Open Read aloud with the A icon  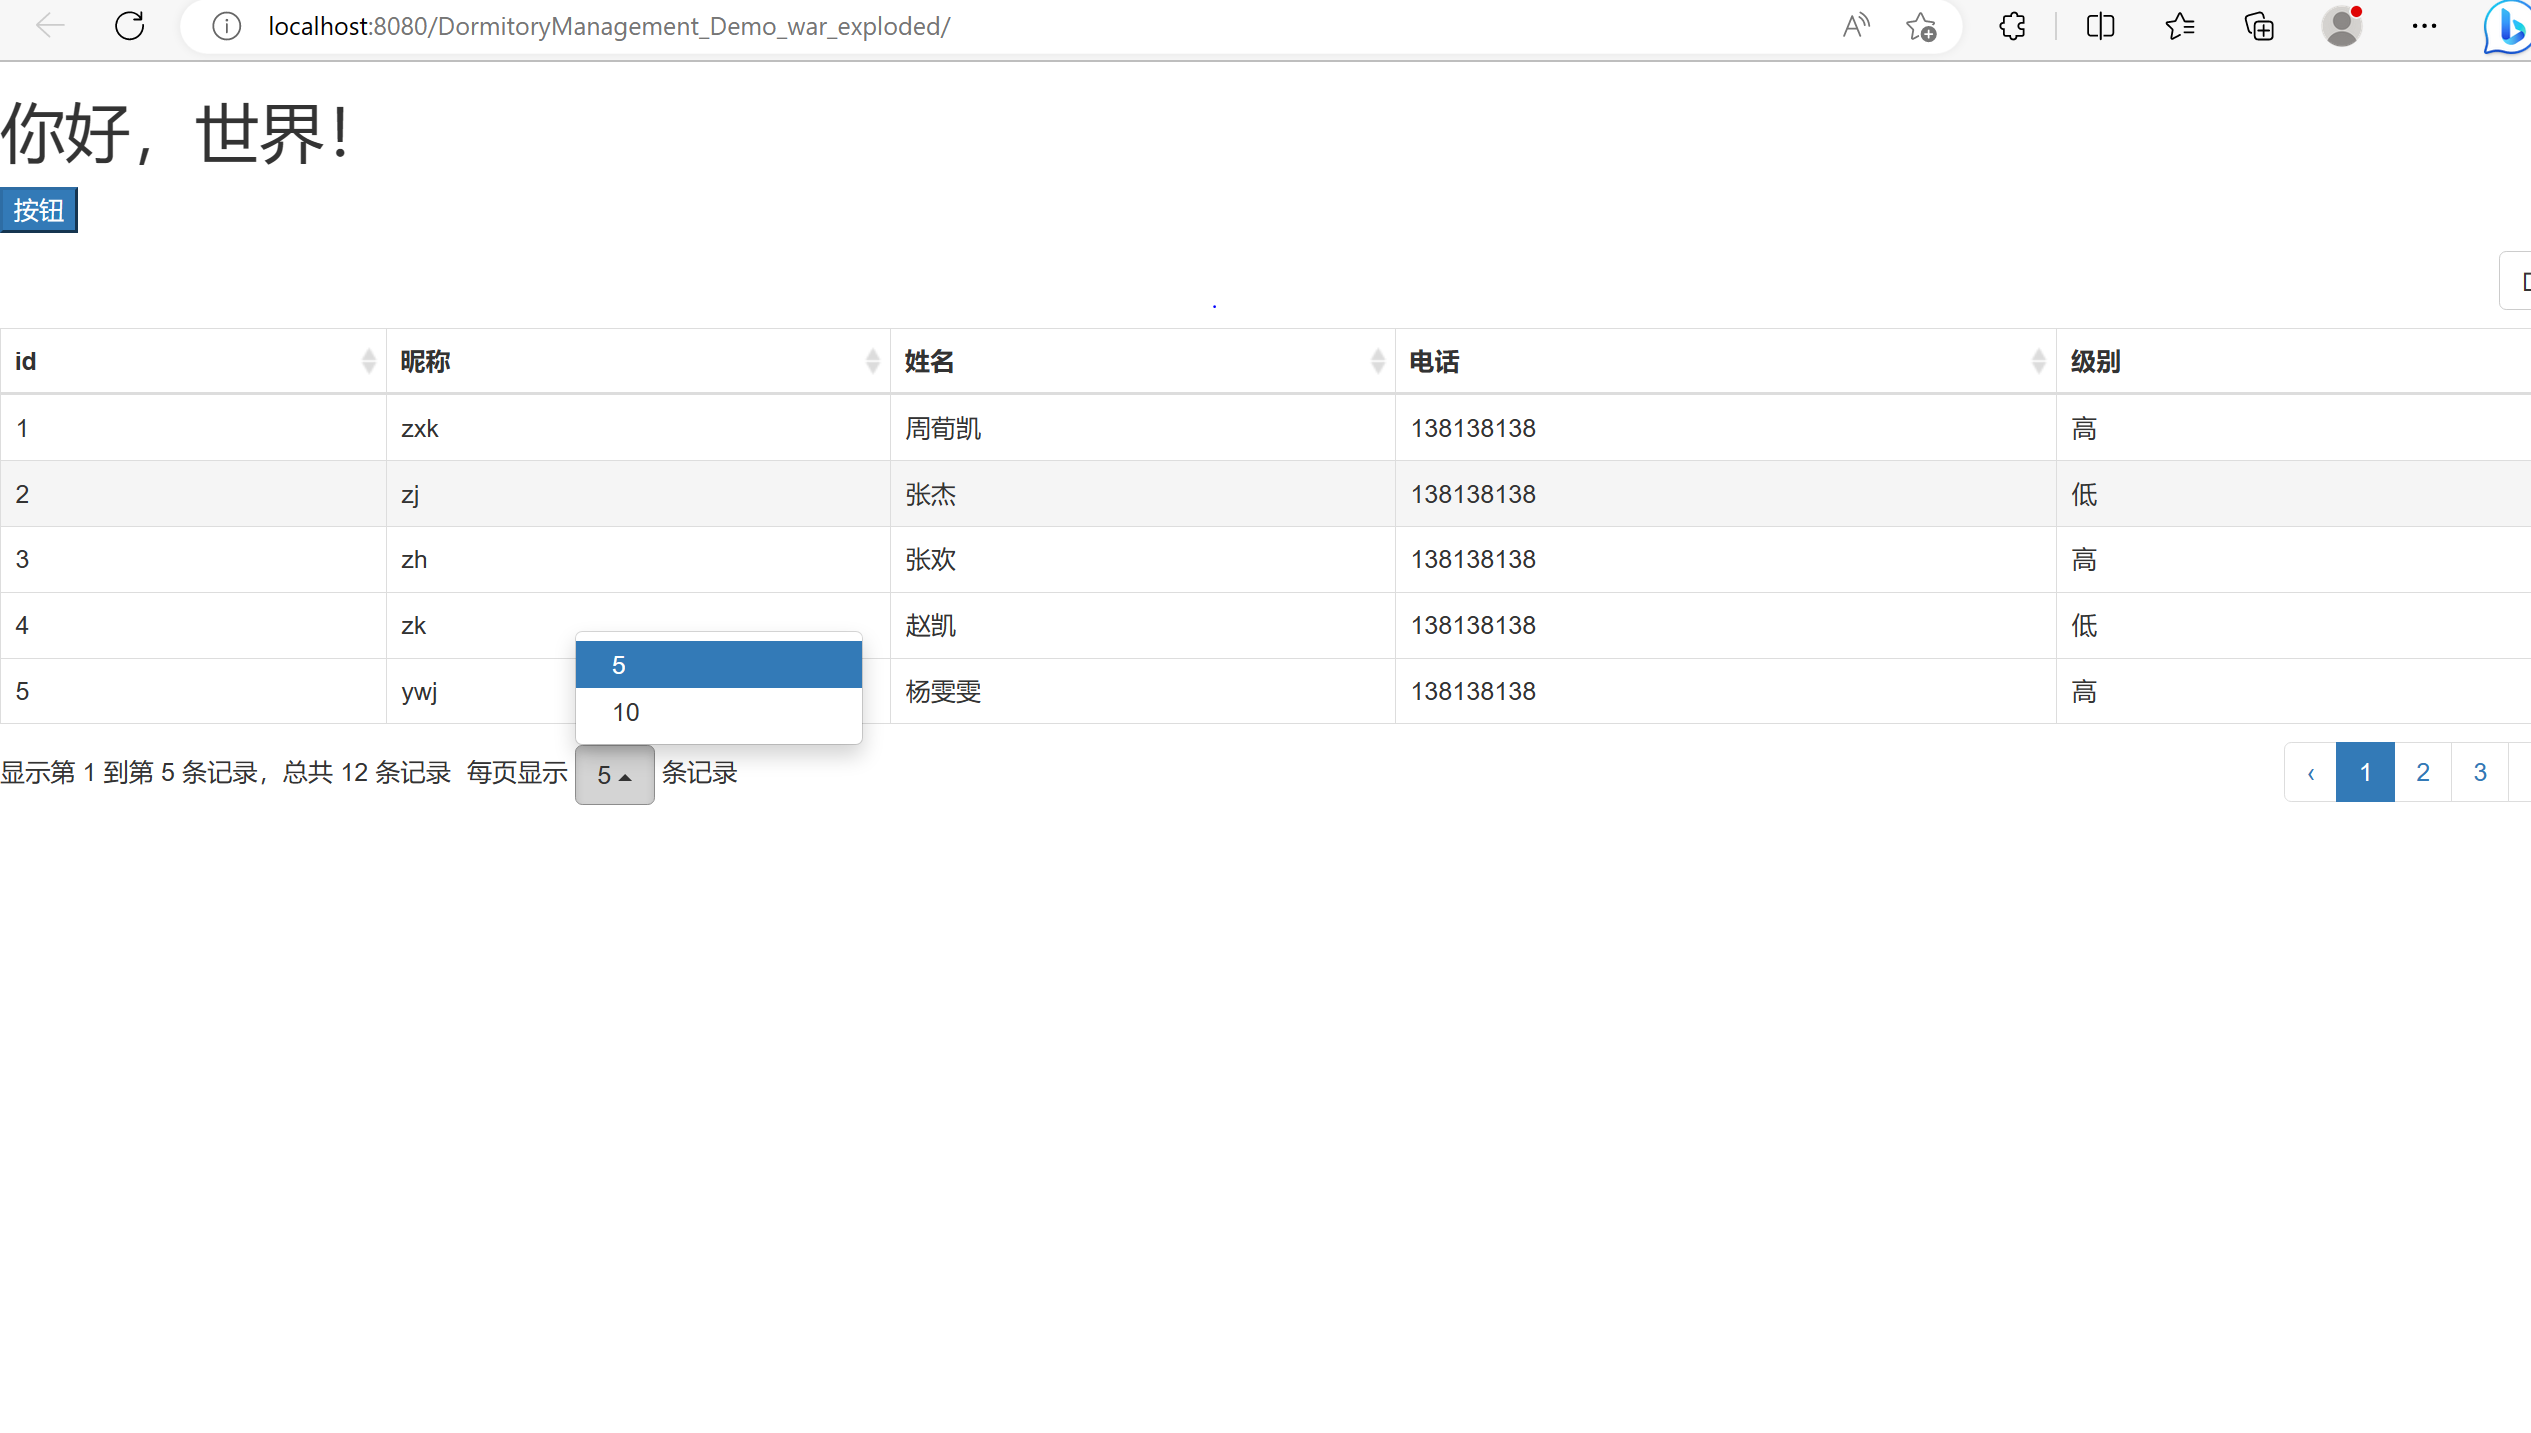pyautogui.click(x=1856, y=26)
